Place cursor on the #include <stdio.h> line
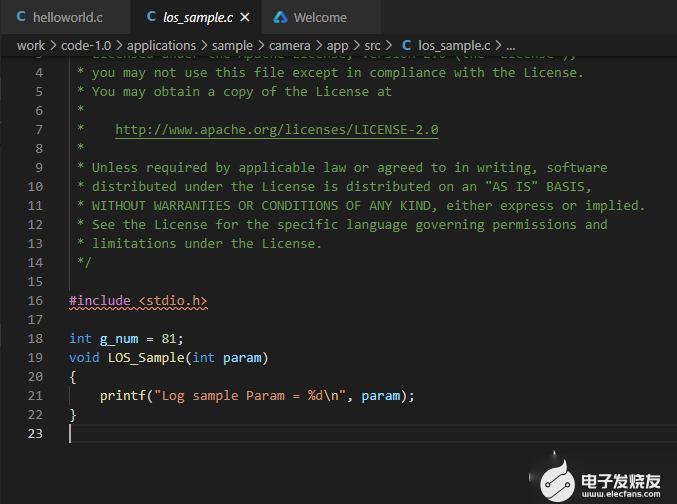Viewport: 677px width, 504px height. click(138, 301)
